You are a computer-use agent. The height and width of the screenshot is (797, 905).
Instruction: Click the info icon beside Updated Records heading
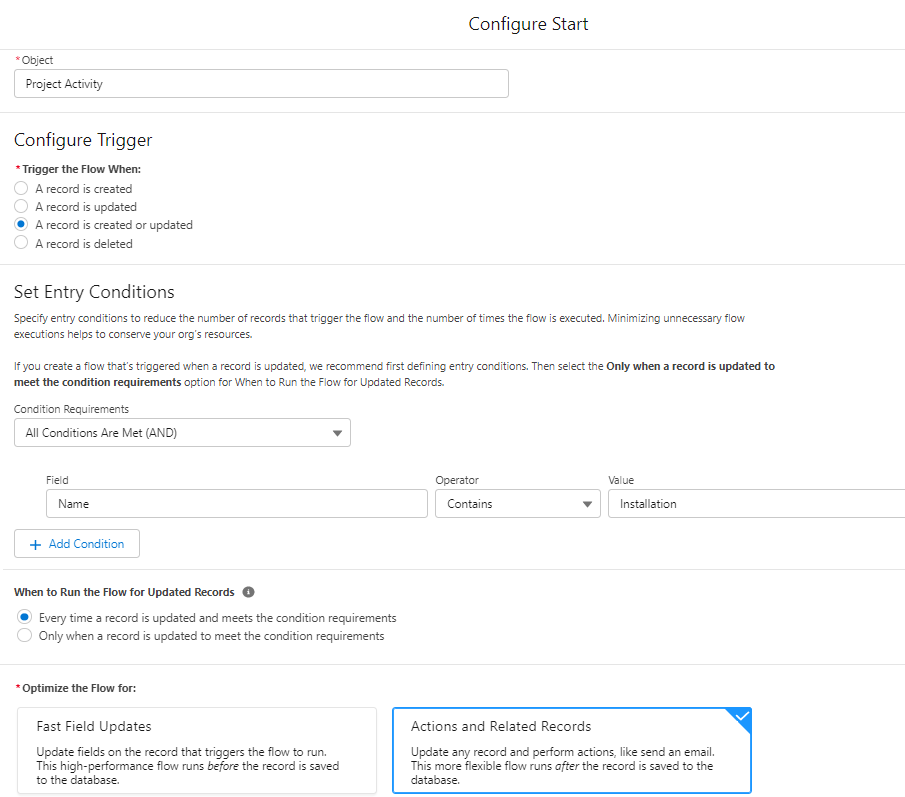(x=248, y=592)
